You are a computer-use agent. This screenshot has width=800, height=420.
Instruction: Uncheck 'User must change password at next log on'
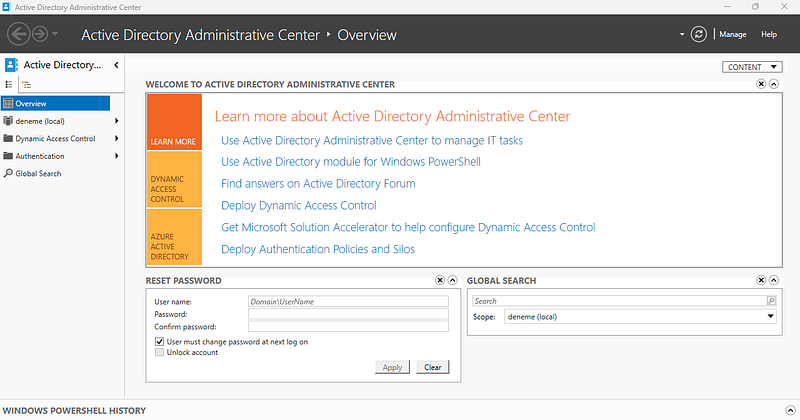point(159,341)
